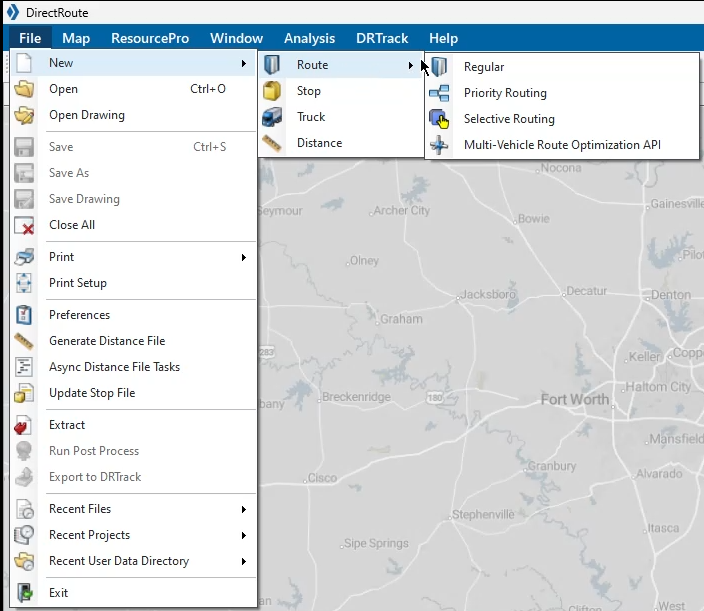
Task: Click Fort Worth label on map
Action: tap(575, 399)
